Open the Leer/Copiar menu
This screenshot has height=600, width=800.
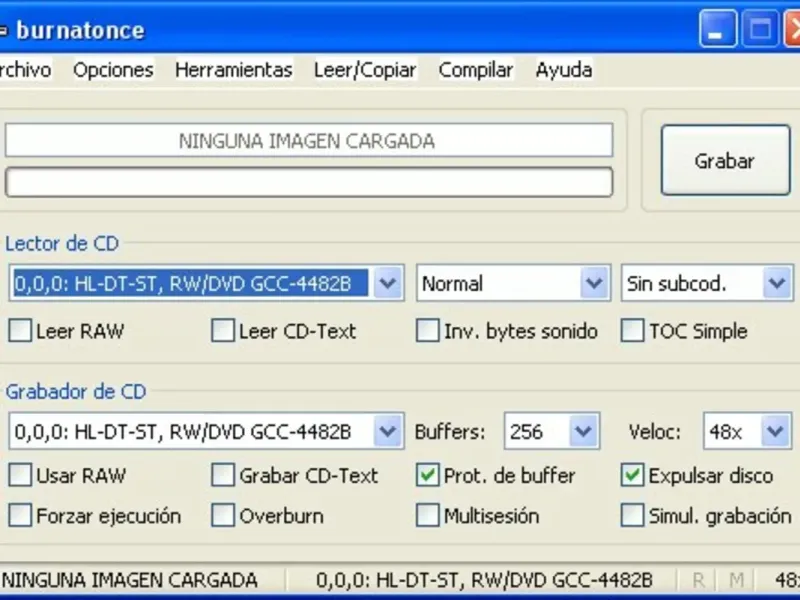pyautogui.click(x=365, y=70)
